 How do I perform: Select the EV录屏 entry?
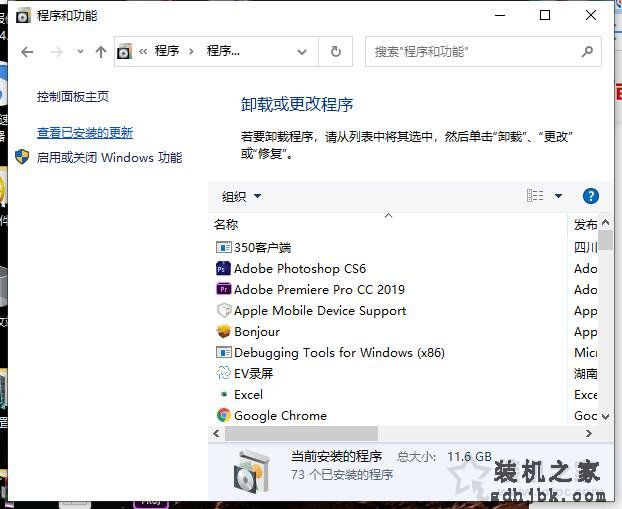(253, 374)
